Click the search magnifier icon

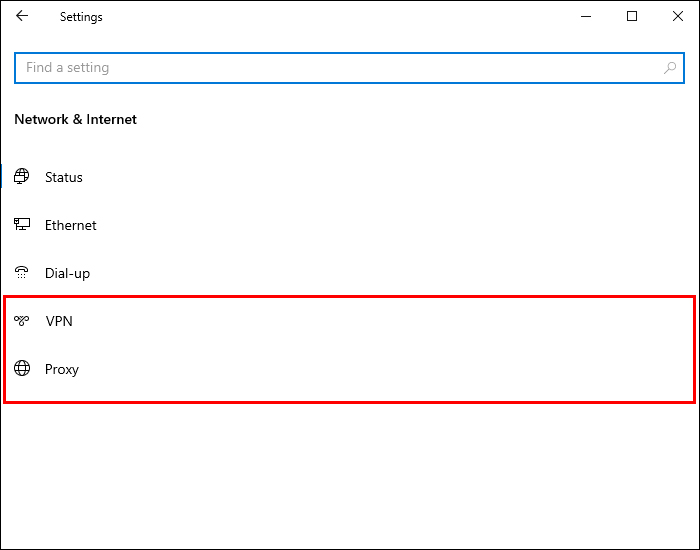(670, 68)
